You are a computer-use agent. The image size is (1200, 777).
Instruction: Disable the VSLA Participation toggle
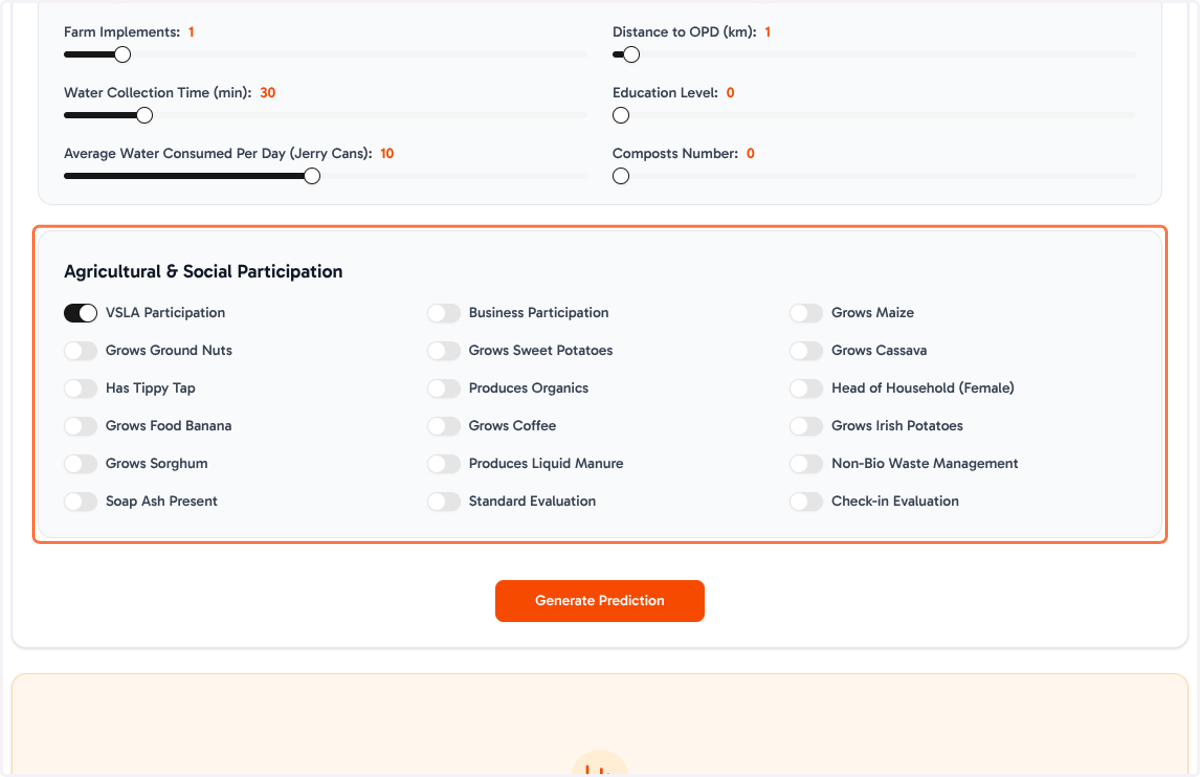(80, 313)
